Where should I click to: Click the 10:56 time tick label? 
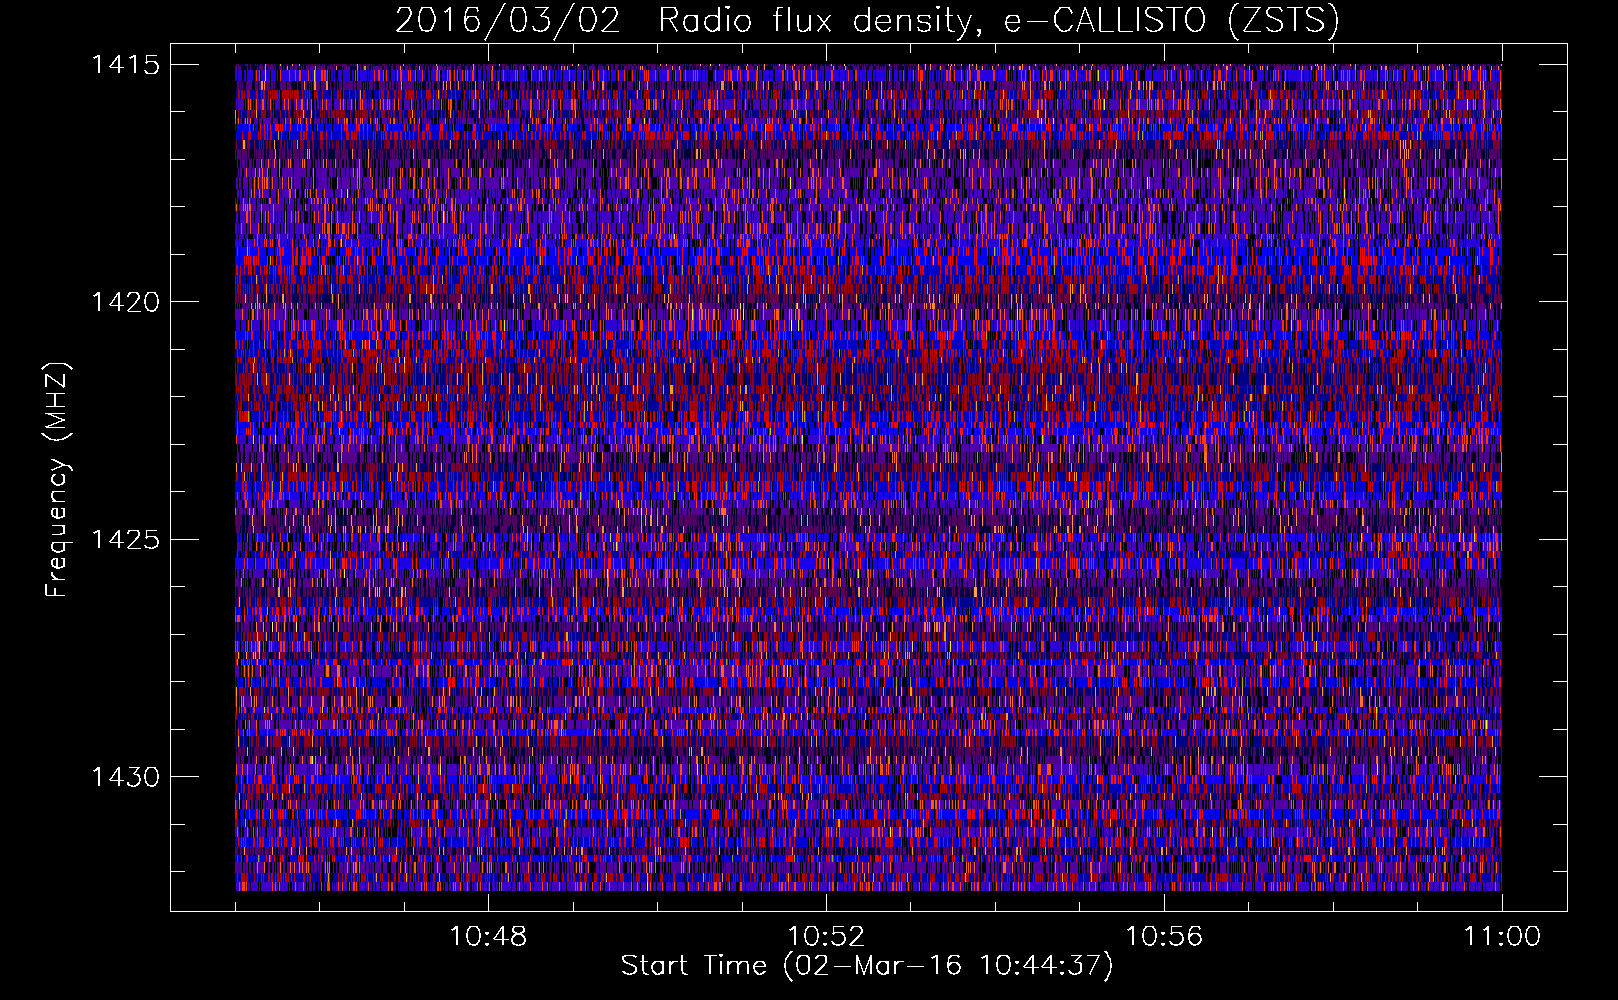(x=1164, y=937)
